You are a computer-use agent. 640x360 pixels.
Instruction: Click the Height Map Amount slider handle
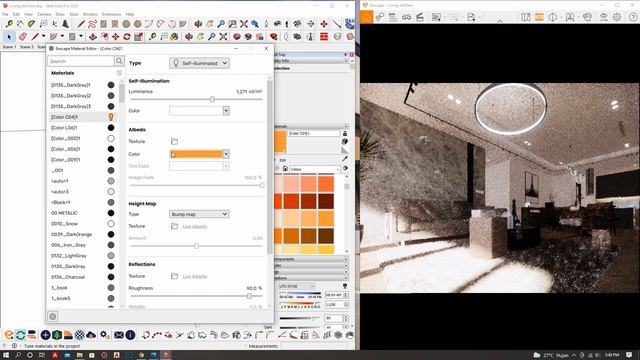(x=196, y=246)
